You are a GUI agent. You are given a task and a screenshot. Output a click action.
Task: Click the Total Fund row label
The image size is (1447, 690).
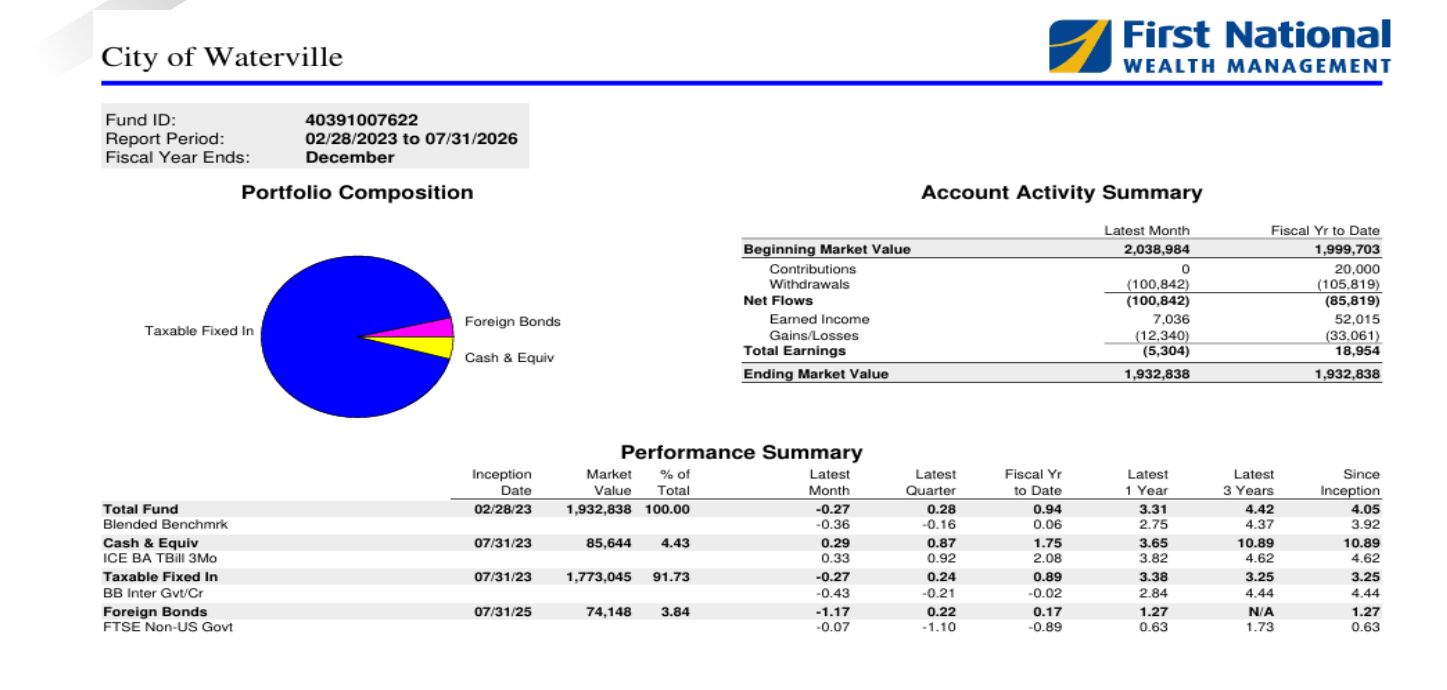coord(141,509)
